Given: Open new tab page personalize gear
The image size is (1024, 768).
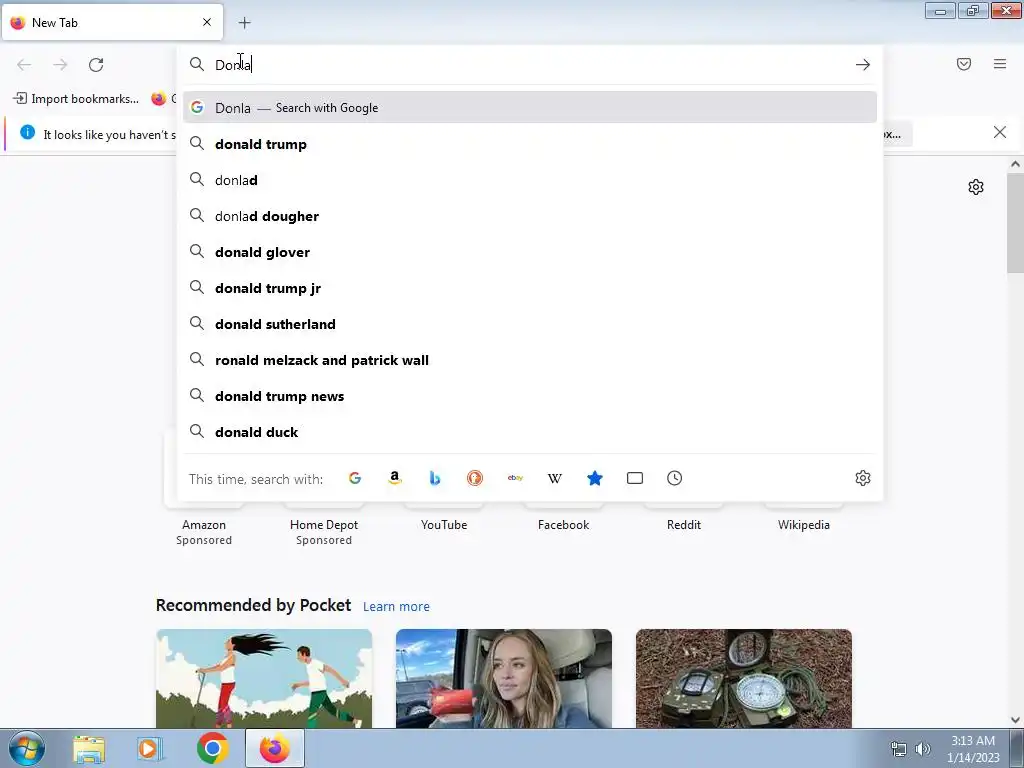Looking at the screenshot, I should coord(976,187).
